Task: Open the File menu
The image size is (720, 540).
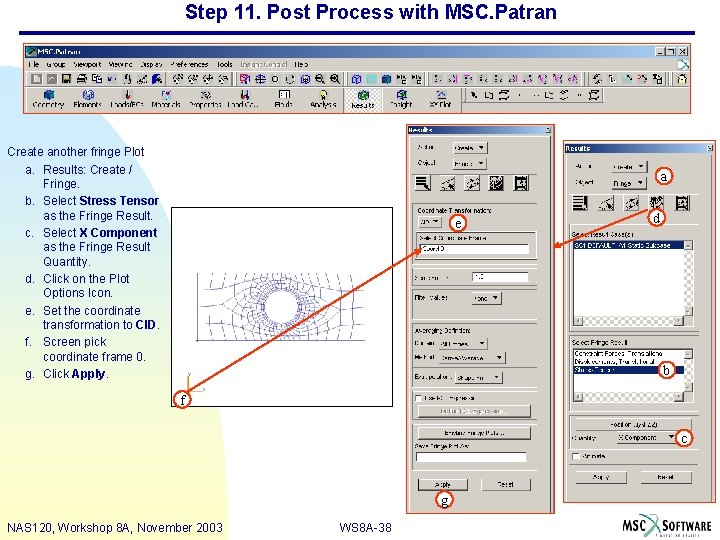Action: (33, 64)
